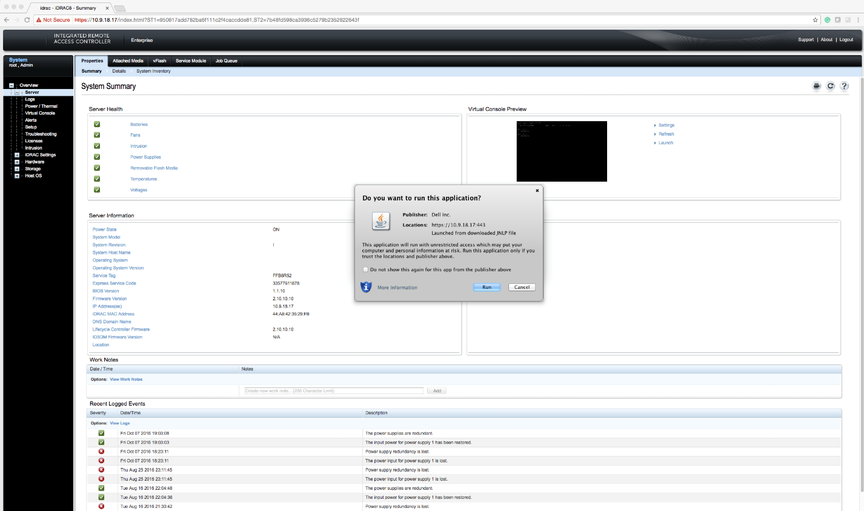The image size is (864, 511).
Task: Click the print icon on System Summary
Action: pos(817,87)
